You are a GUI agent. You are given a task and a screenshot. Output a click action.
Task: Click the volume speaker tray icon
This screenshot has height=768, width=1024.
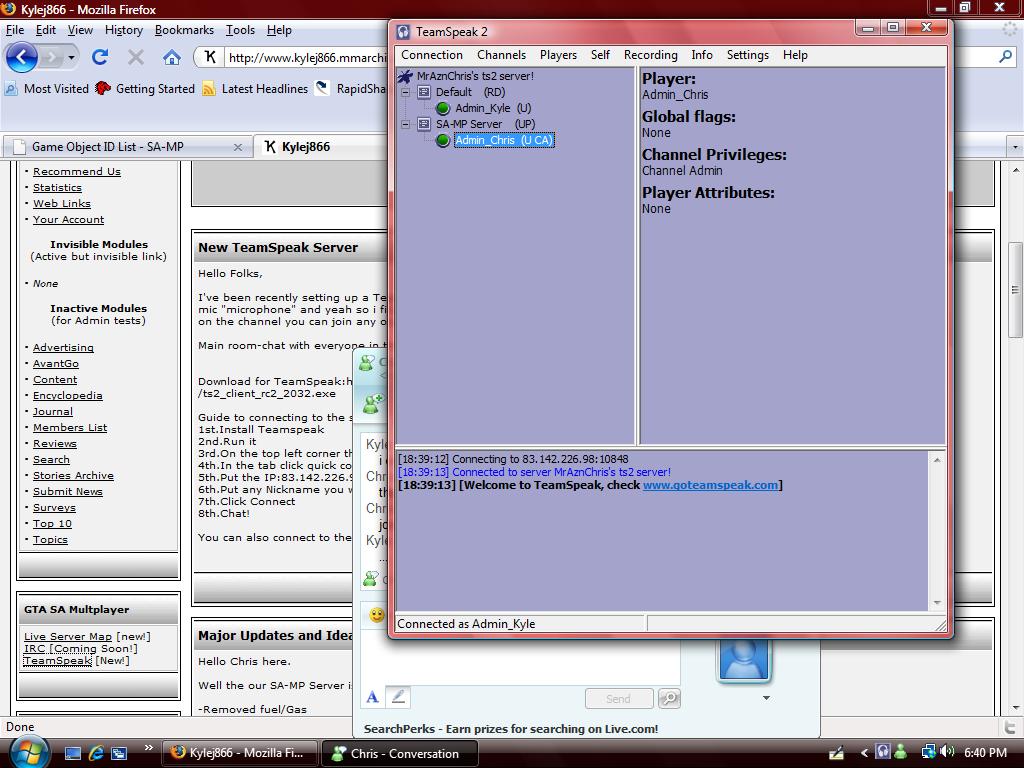pyautogui.click(x=948, y=752)
